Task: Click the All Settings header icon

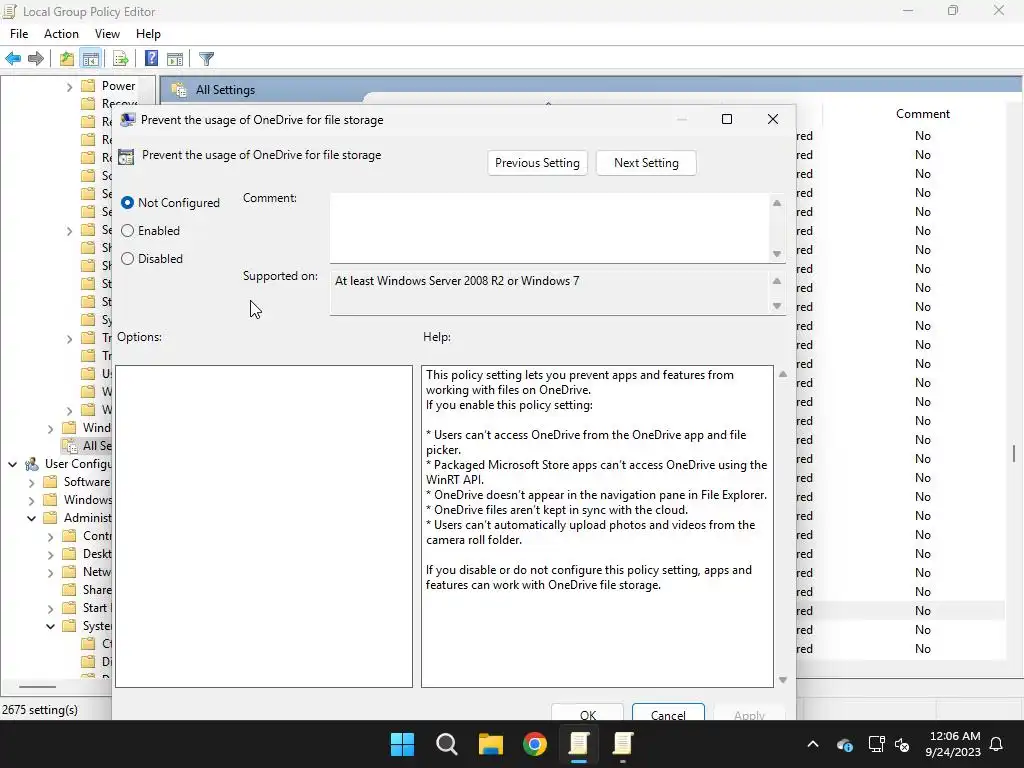Action: (179, 90)
